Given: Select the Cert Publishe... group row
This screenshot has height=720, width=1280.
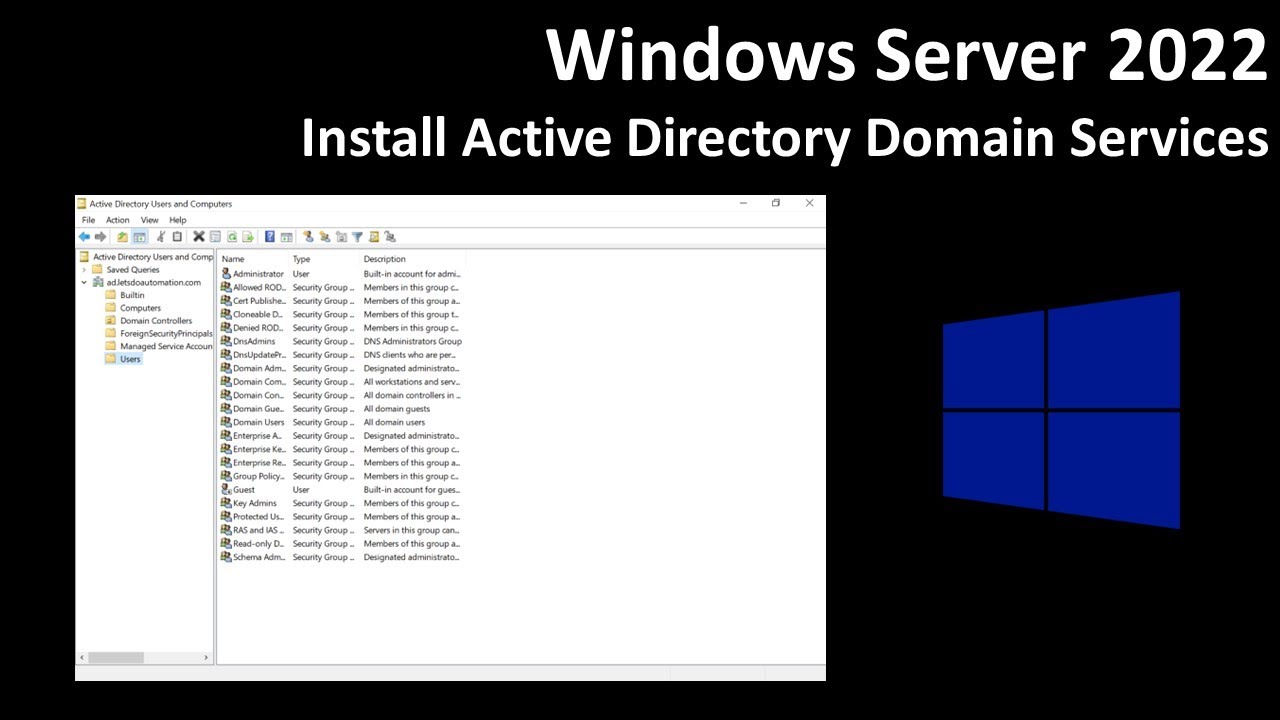Looking at the screenshot, I should [340, 301].
